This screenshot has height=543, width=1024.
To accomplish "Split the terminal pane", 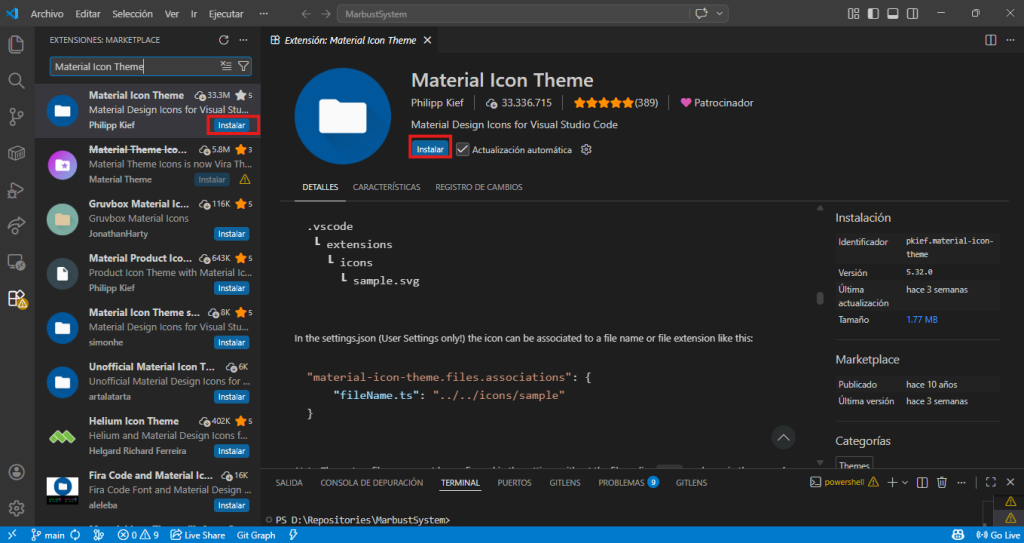I will click(922, 483).
